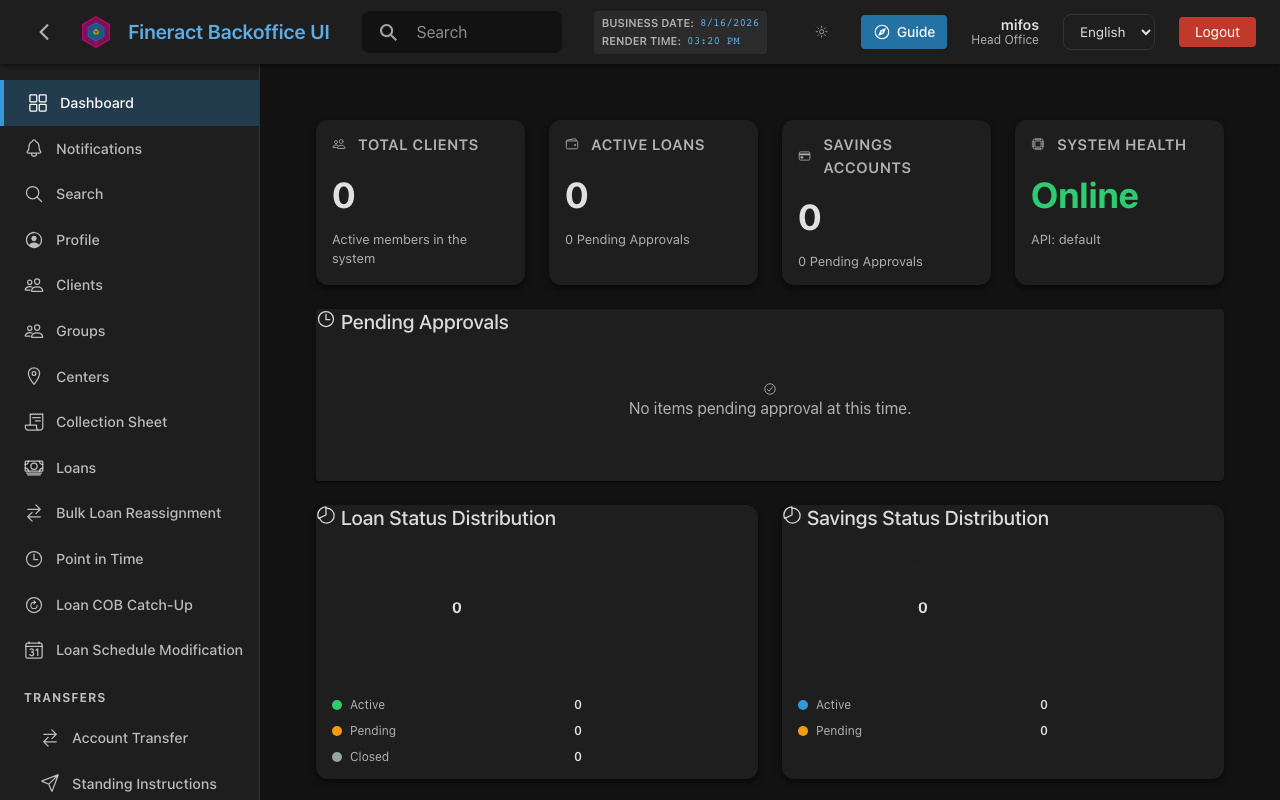Image resolution: width=1280 pixels, height=800 pixels.
Task: Open Standing Instructions link
Action: point(144,784)
